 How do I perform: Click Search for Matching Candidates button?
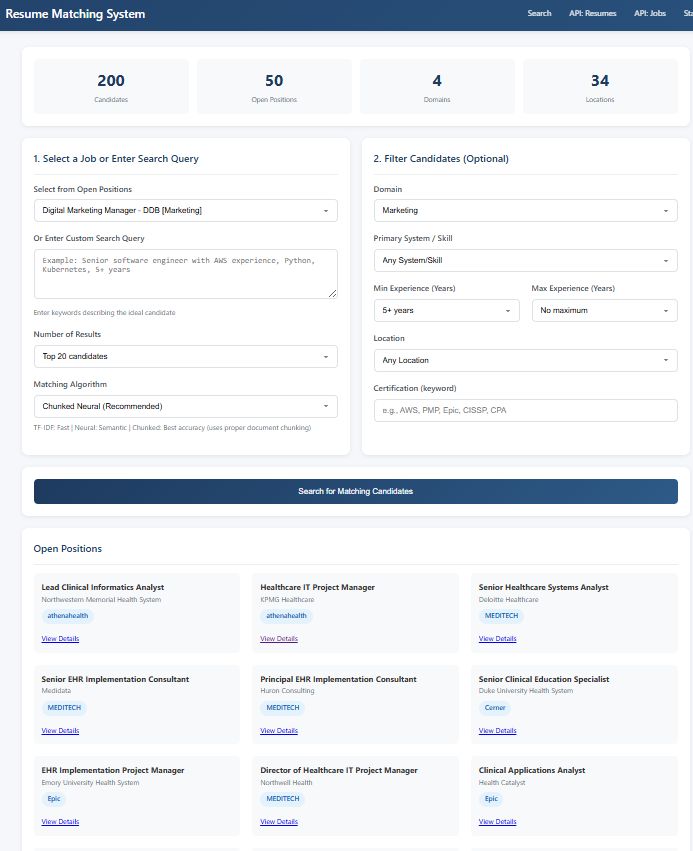(355, 491)
